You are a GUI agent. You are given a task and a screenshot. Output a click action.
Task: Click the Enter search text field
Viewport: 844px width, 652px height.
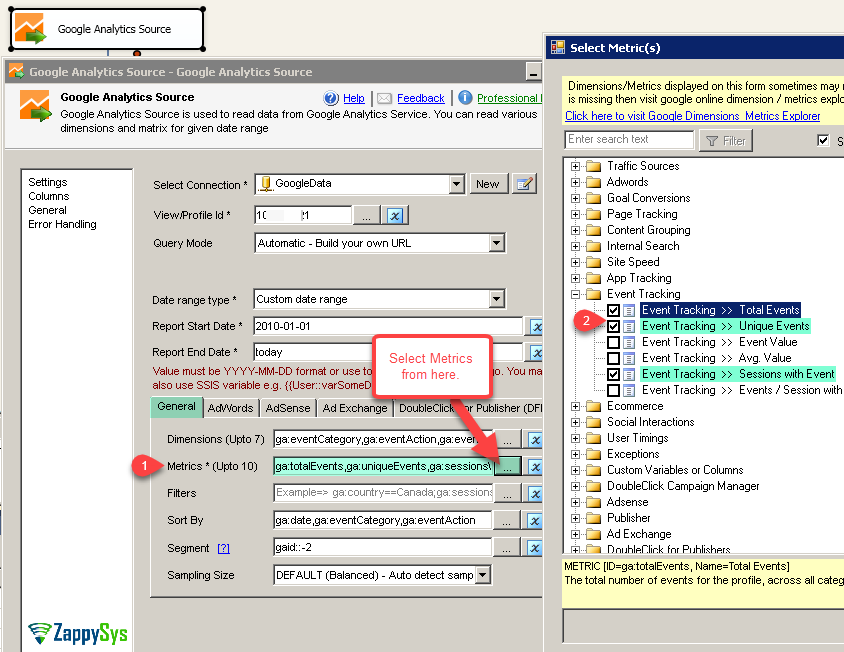629,139
